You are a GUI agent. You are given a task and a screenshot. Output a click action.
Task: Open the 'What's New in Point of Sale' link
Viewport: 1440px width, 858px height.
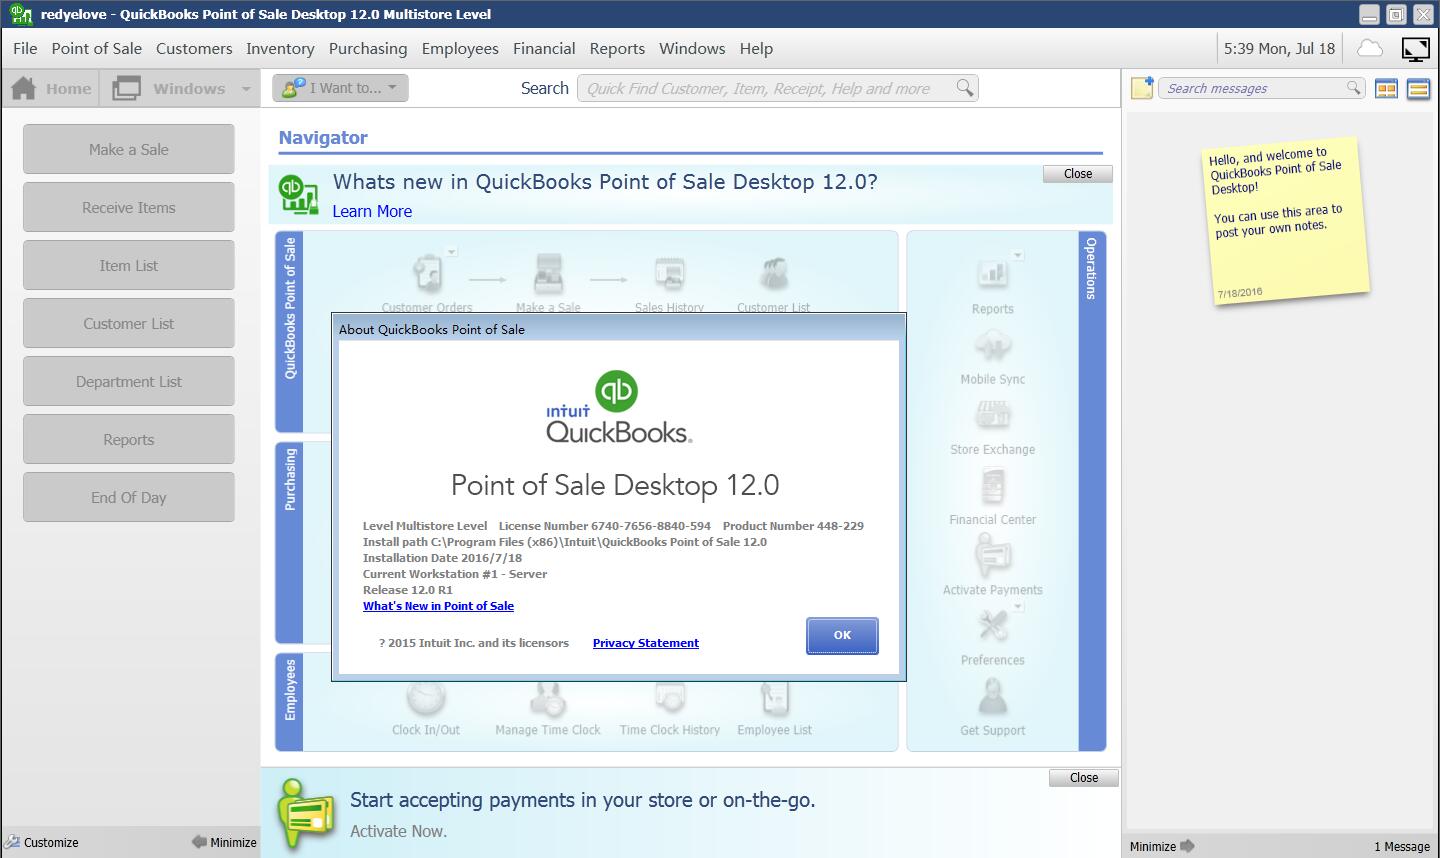438,606
